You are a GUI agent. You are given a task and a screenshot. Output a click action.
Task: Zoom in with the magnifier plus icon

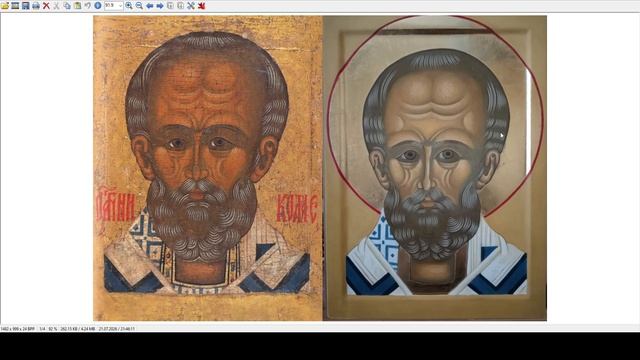click(x=129, y=6)
